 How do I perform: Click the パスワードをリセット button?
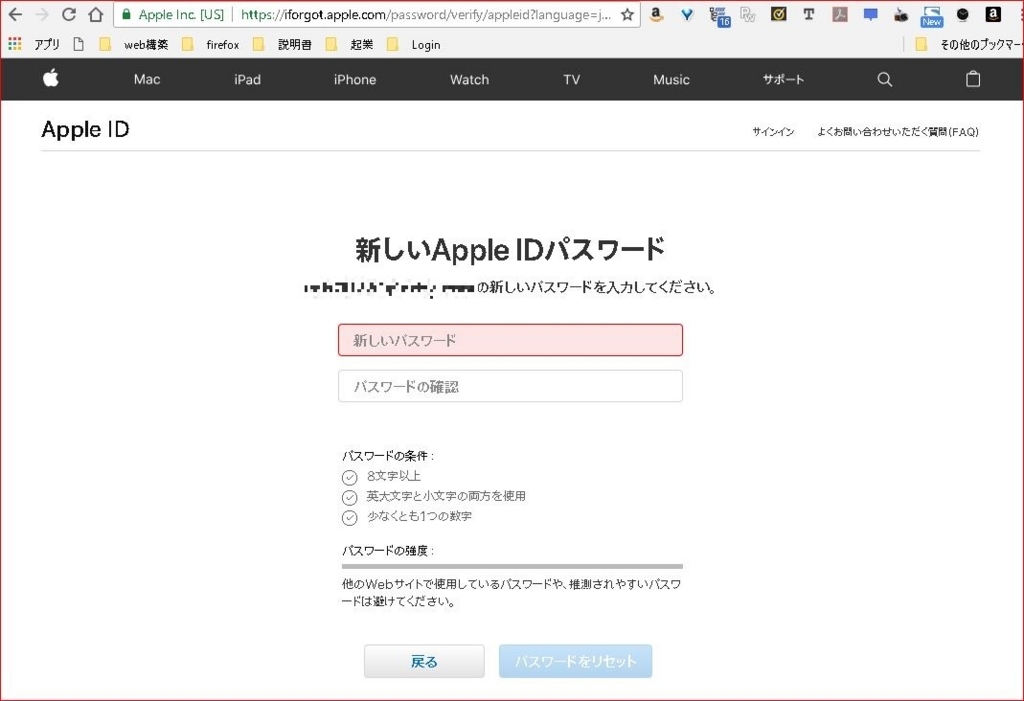[x=575, y=661]
